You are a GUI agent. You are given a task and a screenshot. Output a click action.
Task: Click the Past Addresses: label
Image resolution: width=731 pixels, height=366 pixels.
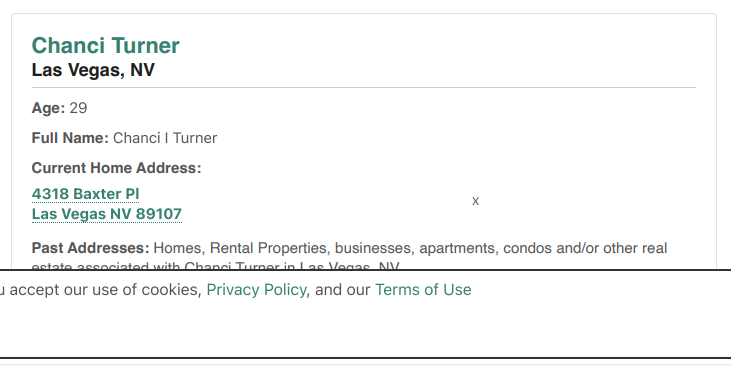[90, 248]
